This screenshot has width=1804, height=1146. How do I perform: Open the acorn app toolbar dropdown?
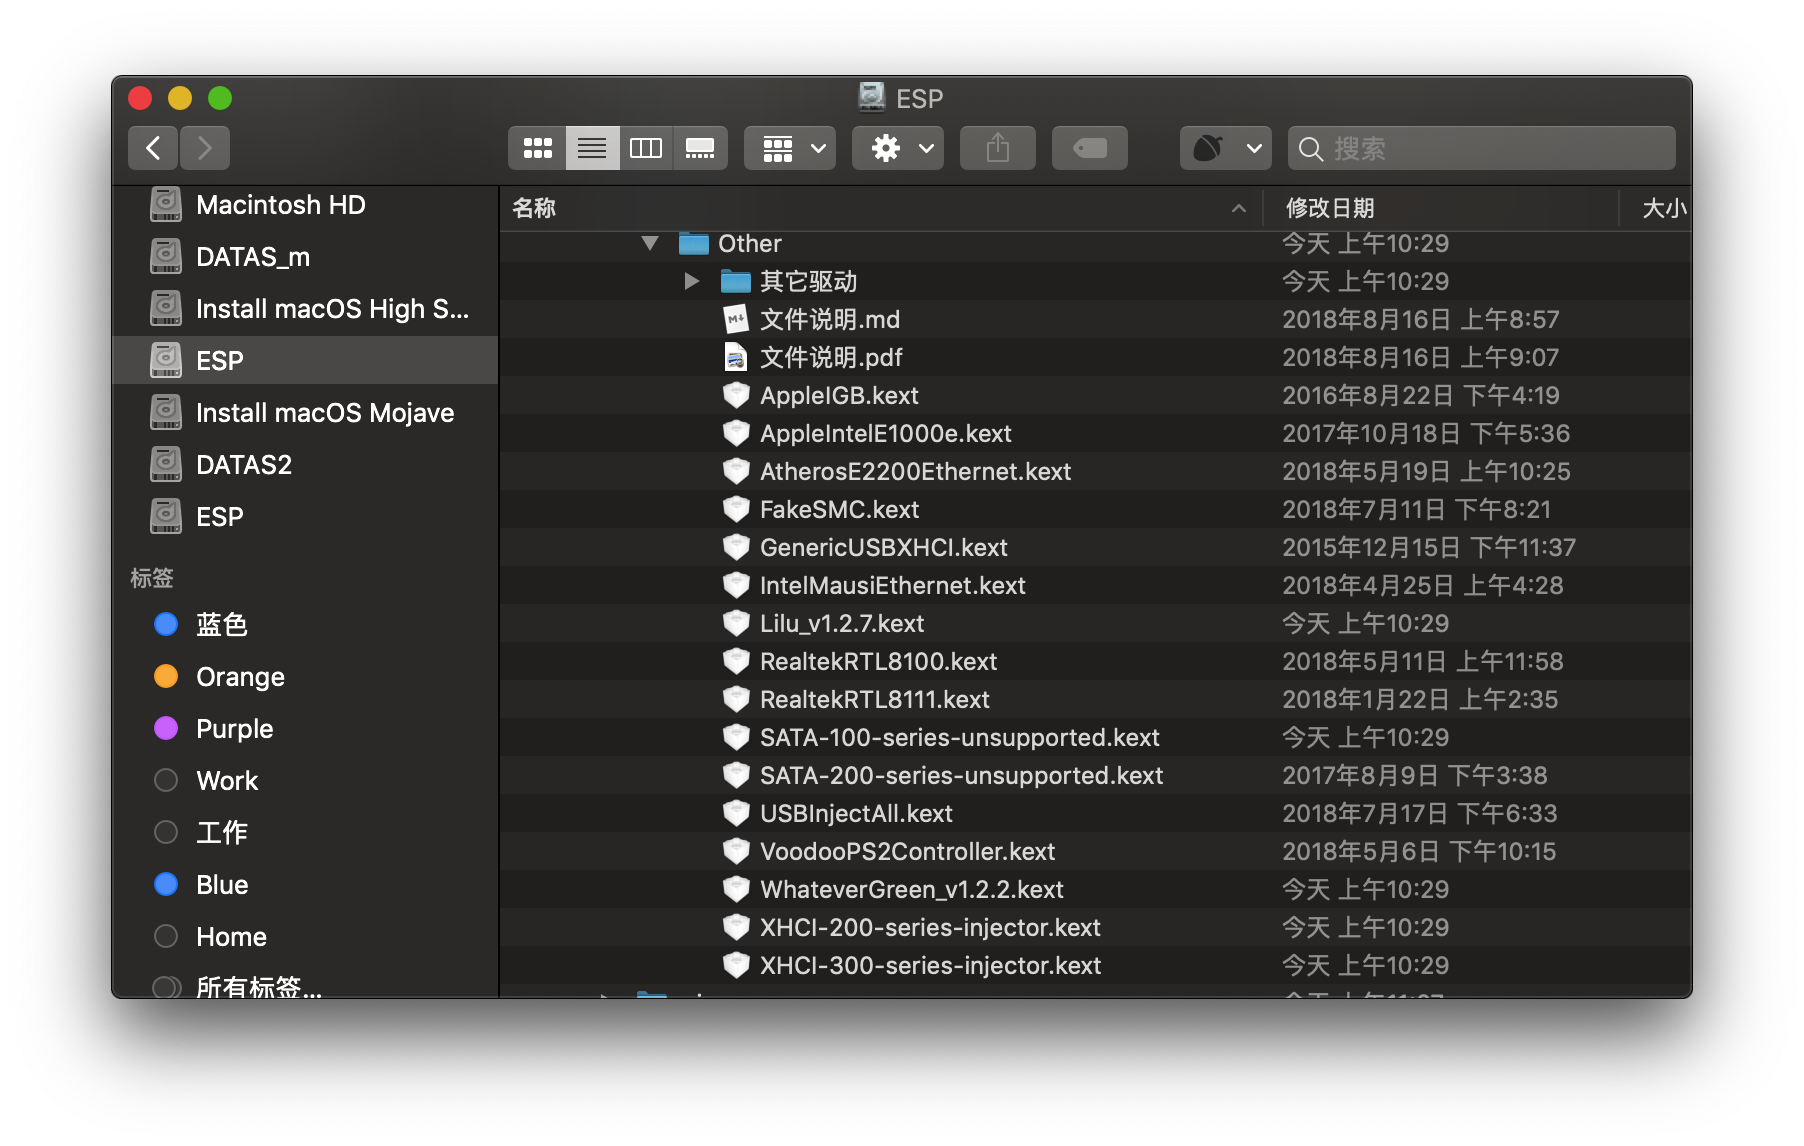point(1226,148)
